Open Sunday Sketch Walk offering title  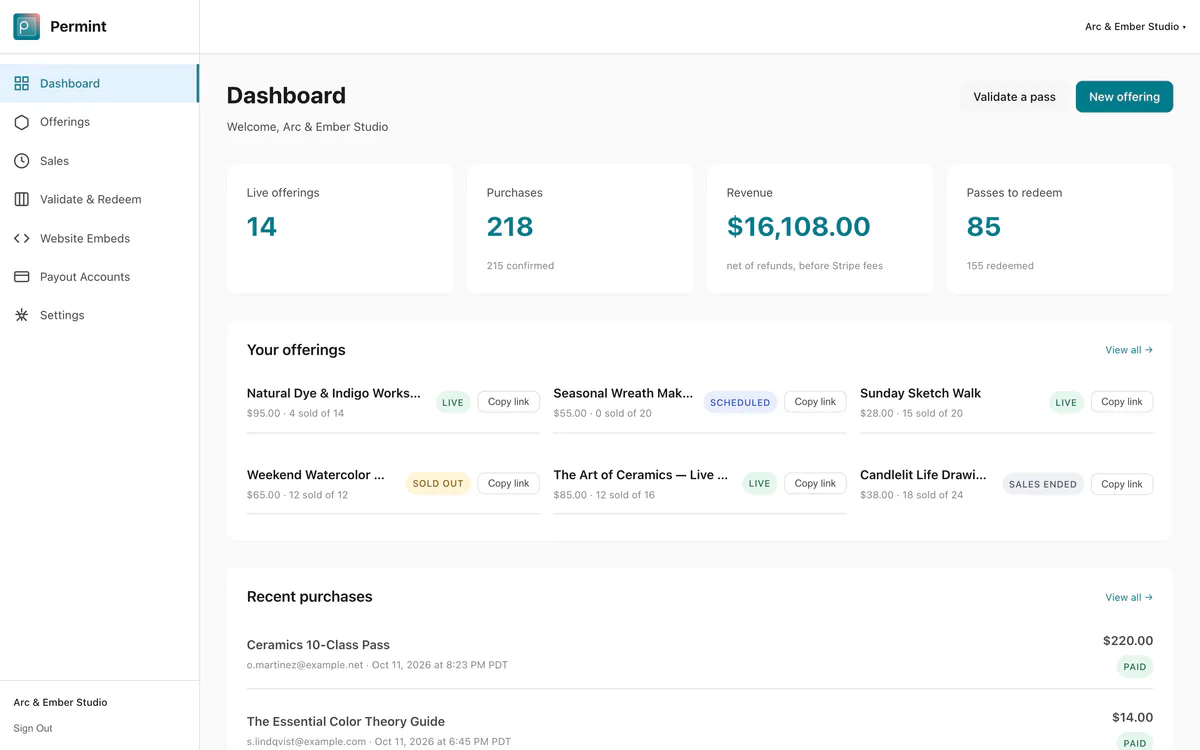coord(920,393)
